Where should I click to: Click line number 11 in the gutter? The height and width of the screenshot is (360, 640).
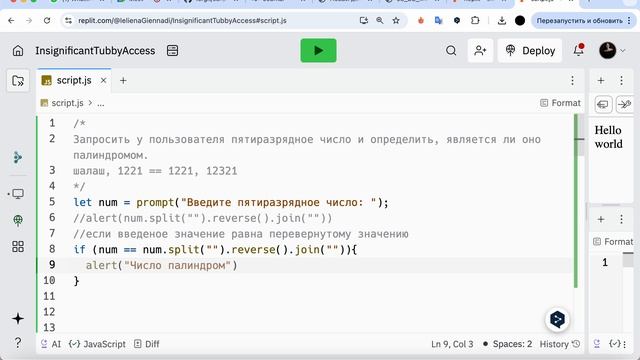49,296
